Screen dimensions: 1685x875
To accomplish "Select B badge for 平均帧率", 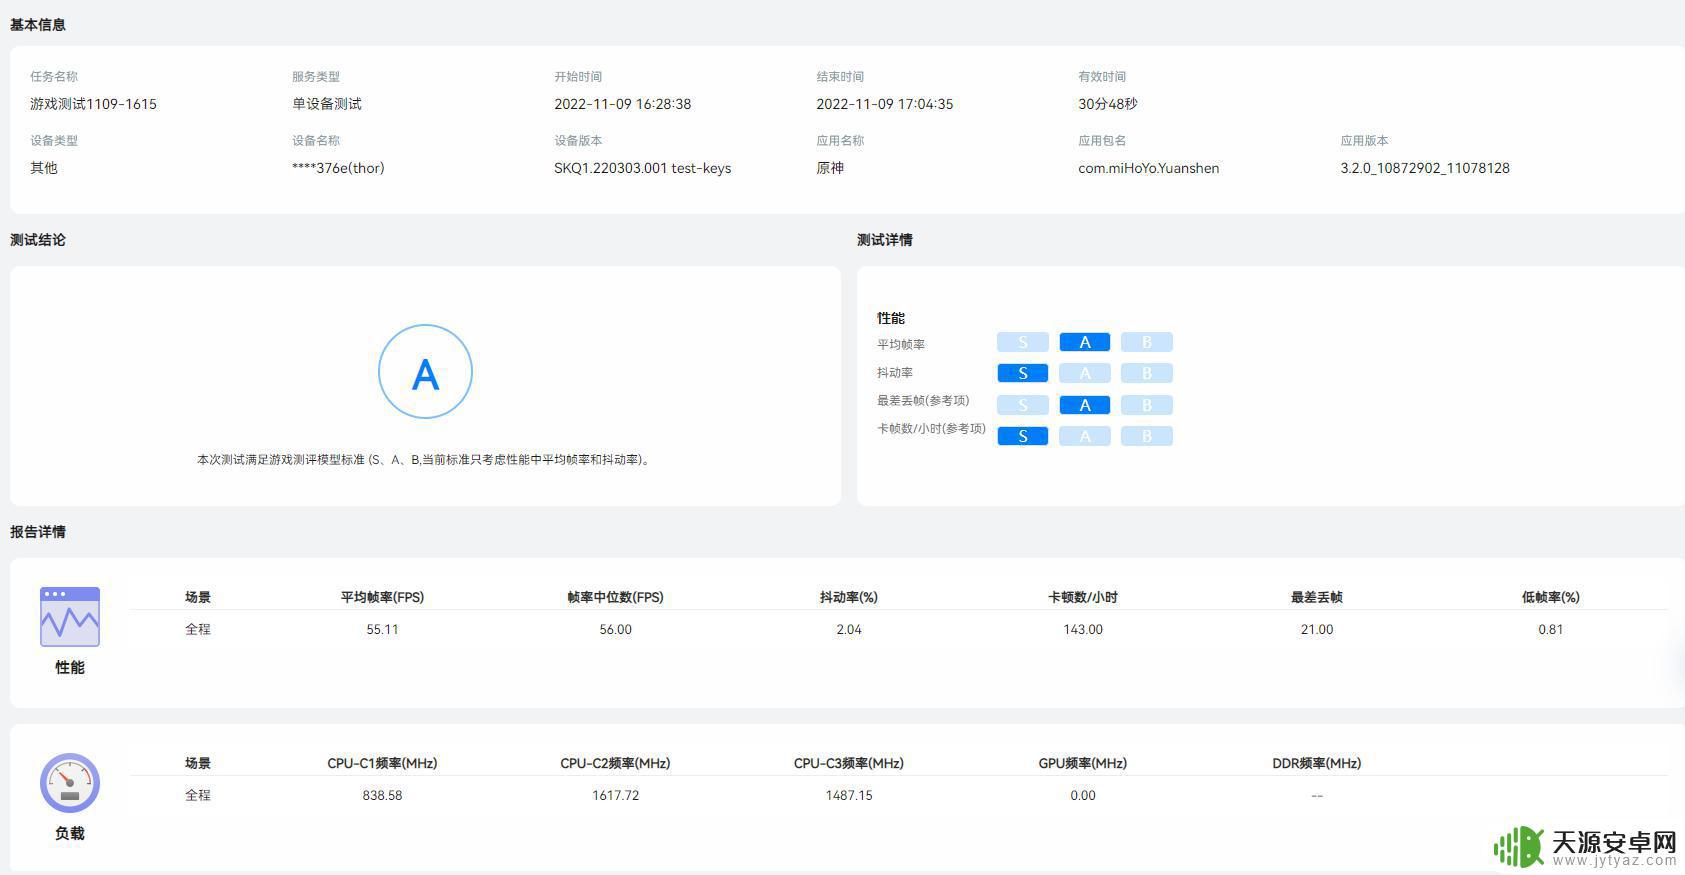I will click(x=1147, y=342).
